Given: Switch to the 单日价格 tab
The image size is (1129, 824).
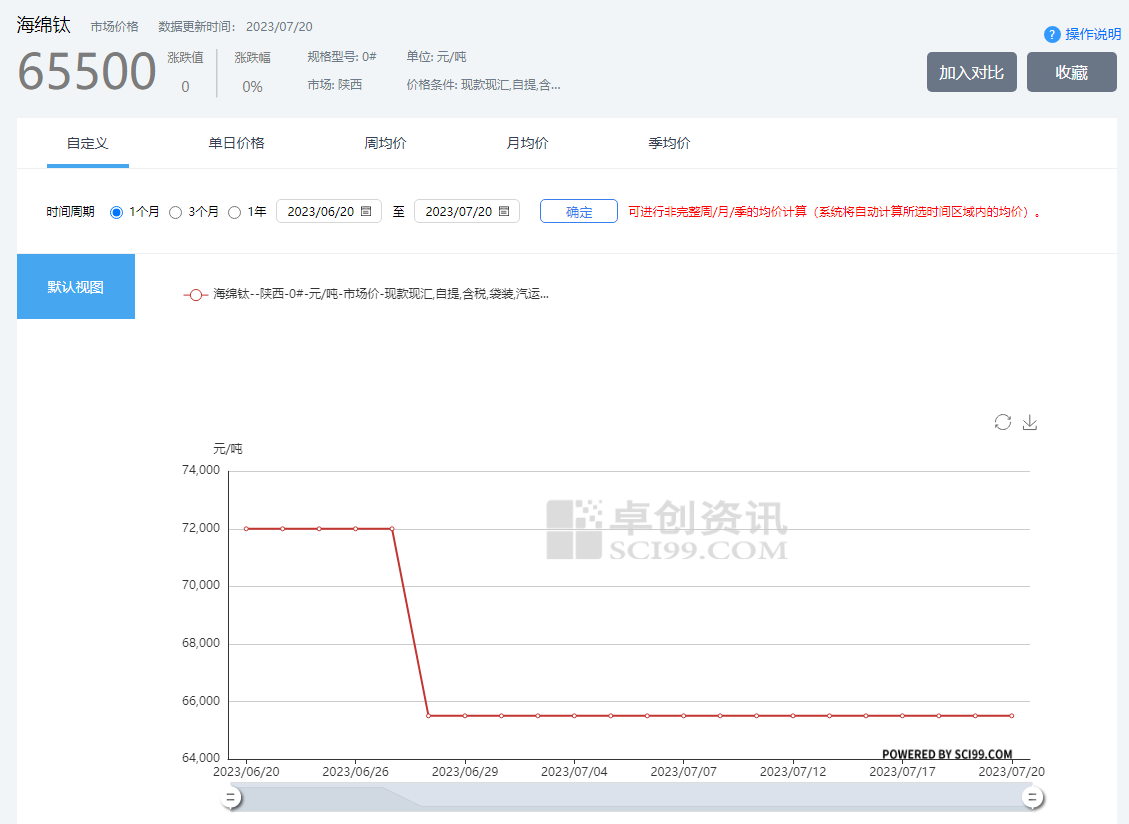Looking at the screenshot, I should [236, 143].
